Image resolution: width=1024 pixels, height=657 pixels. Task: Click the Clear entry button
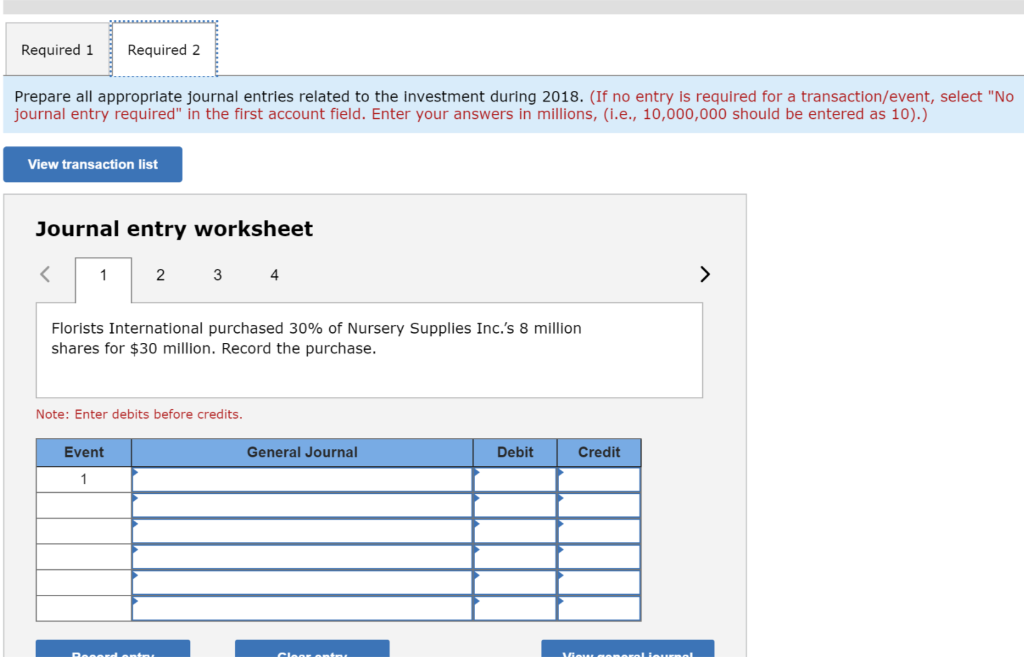pyautogui.click(x=311, y=651)
